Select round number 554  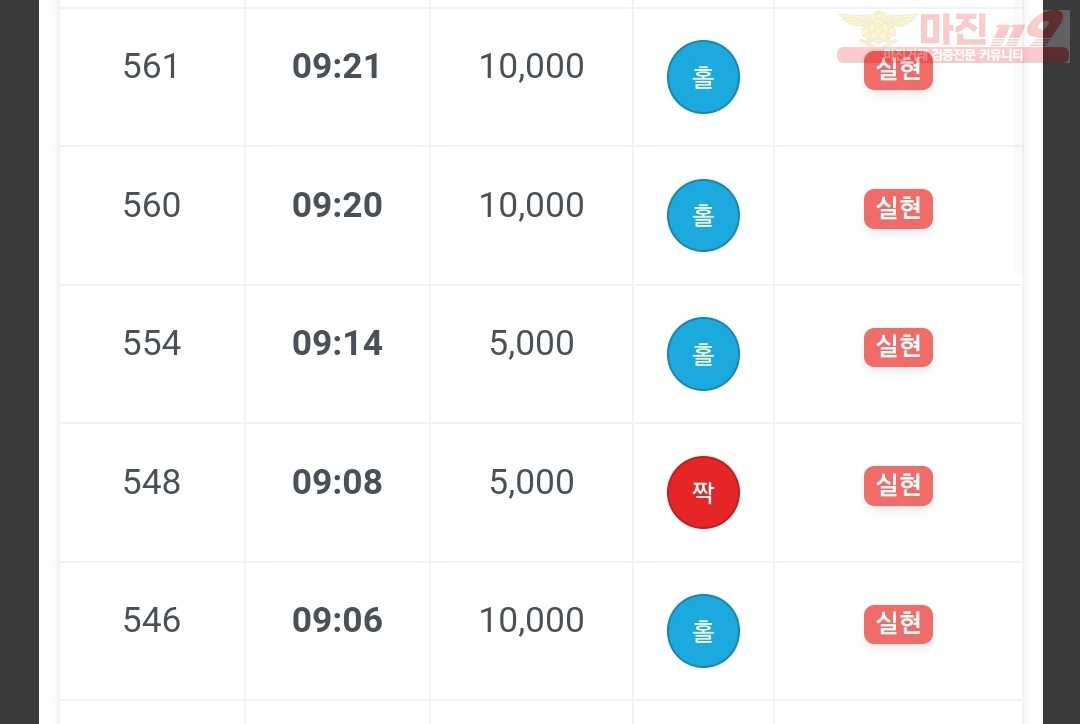pos(152,343)
